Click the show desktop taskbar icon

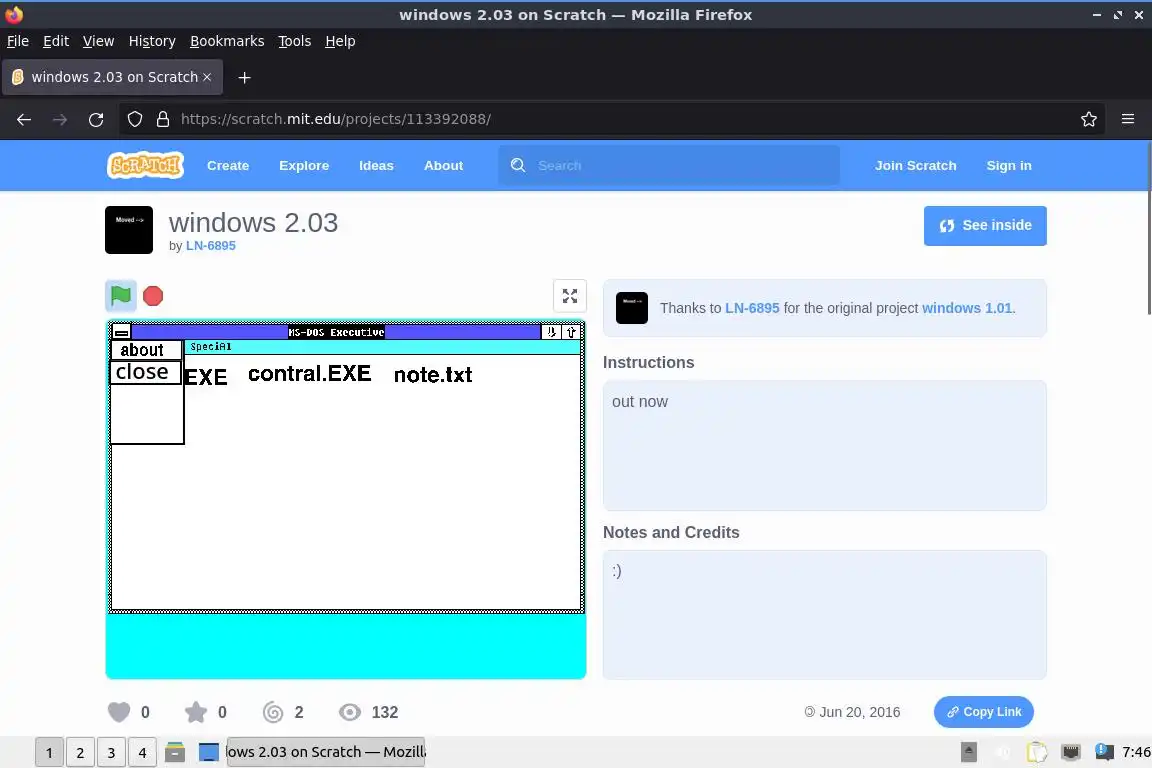pos(209,752)
